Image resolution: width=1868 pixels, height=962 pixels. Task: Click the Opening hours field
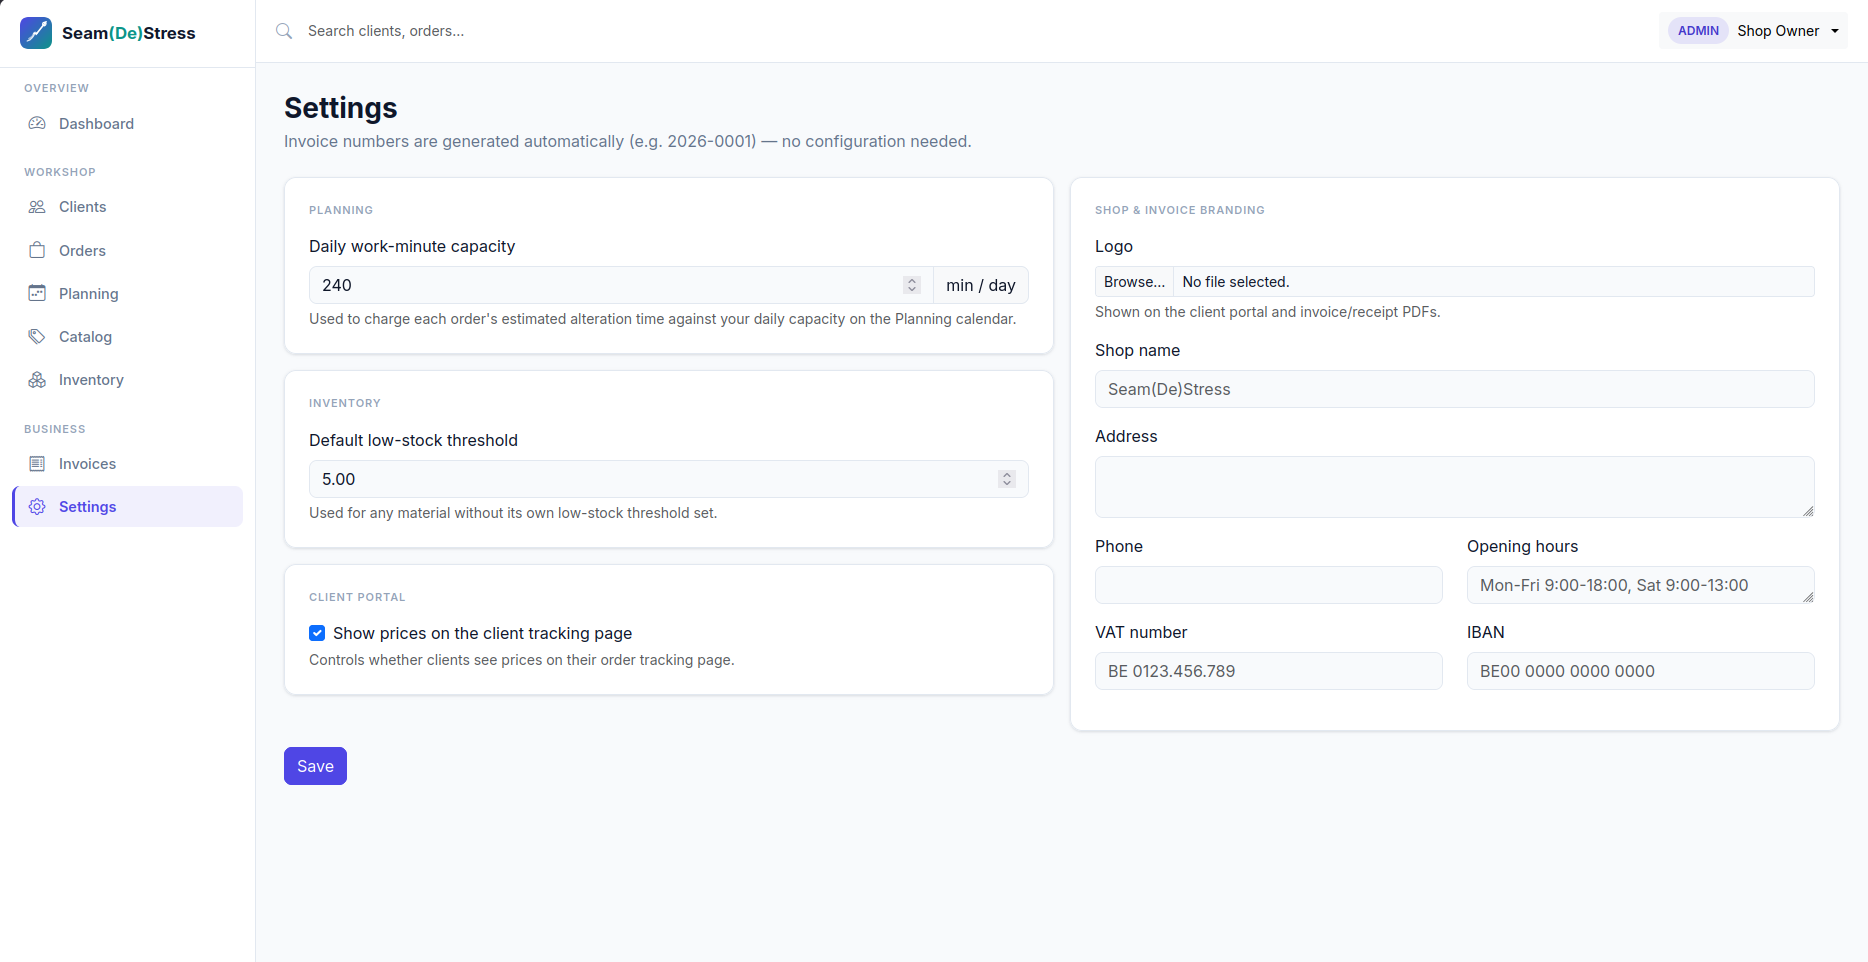[x=1641, y=585]
